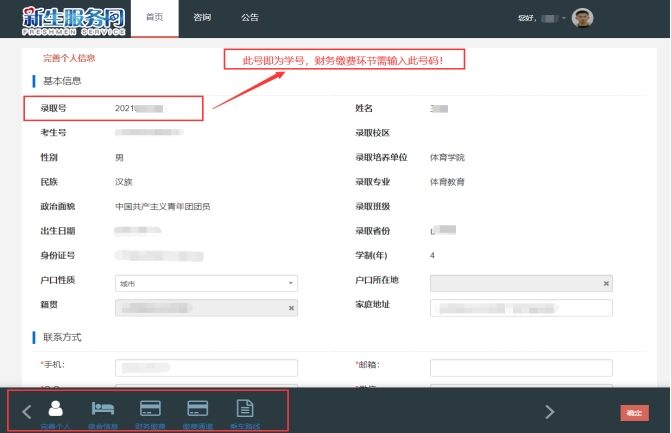Screen dimensions: 671x433
Task: Focus the 邮箱 input field
Action: (x=521, y=367)
